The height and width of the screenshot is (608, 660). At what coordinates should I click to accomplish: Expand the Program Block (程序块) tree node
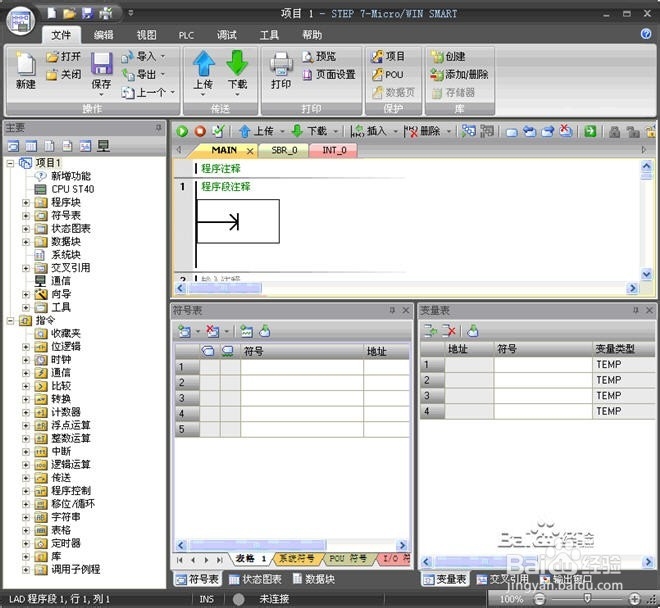pos(26,203)
